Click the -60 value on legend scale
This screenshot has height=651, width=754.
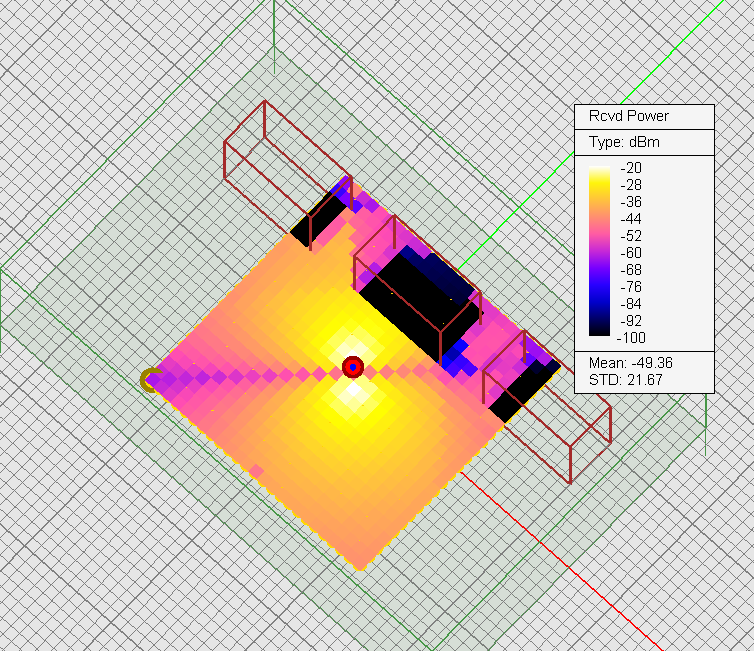tap(633, 252)
